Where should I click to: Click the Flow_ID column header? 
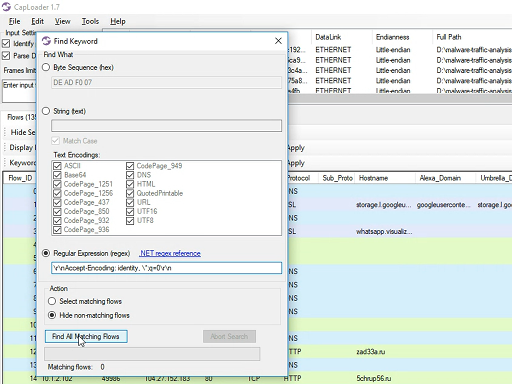coord(20,178)
